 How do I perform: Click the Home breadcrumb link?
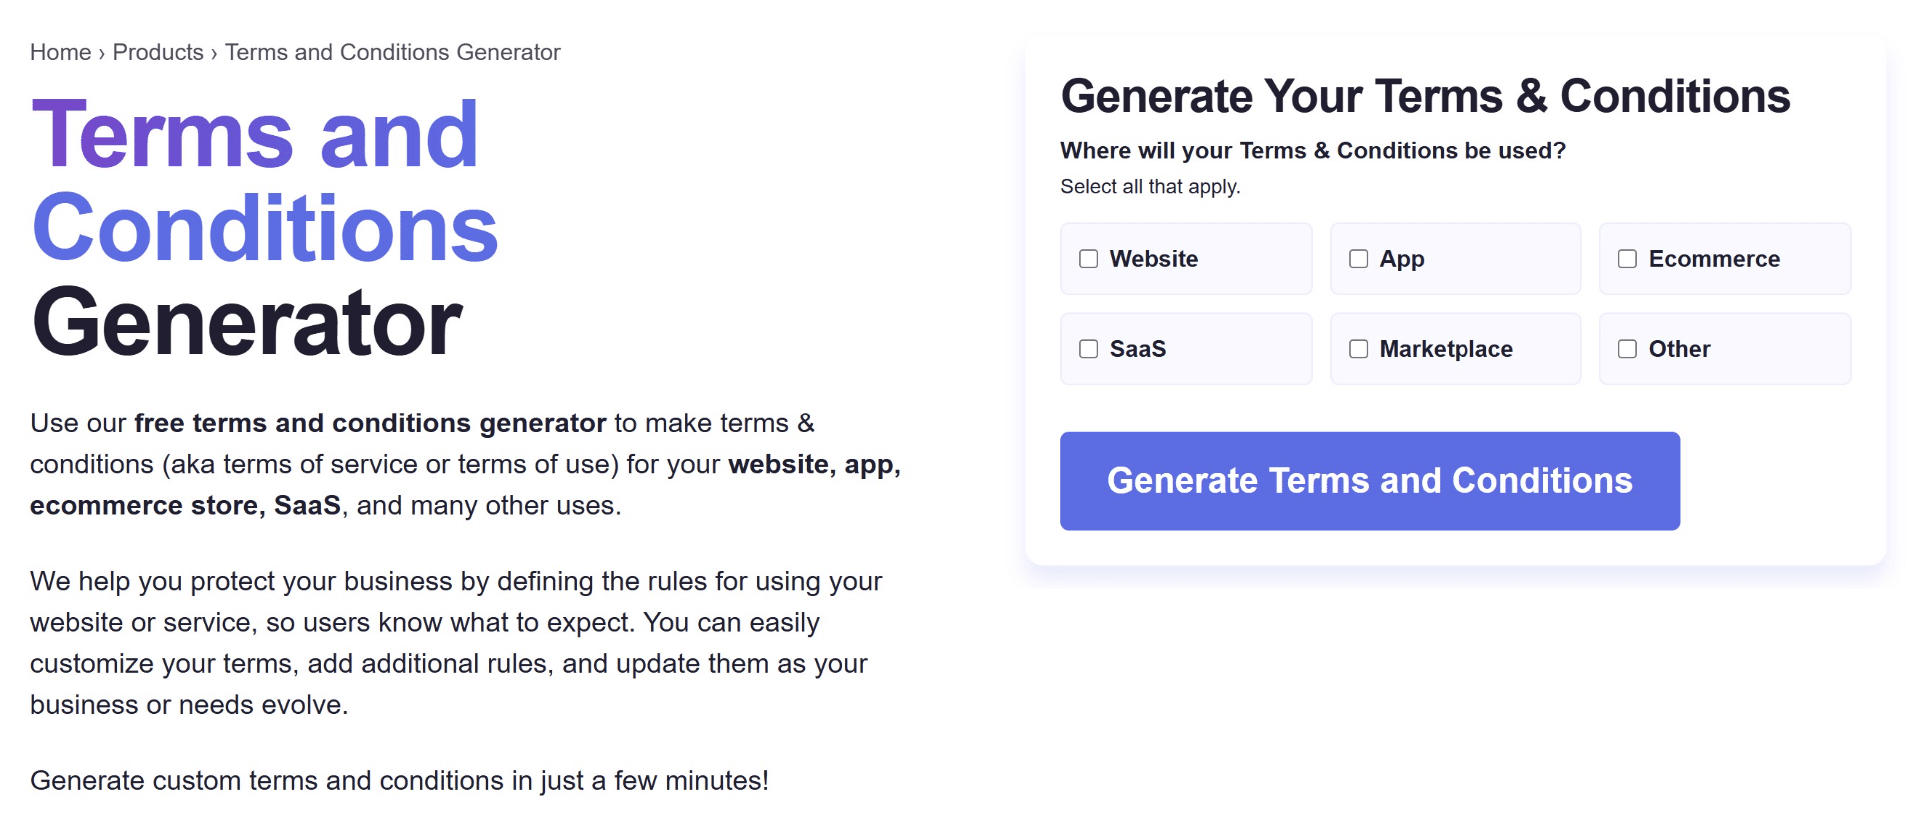60,52
